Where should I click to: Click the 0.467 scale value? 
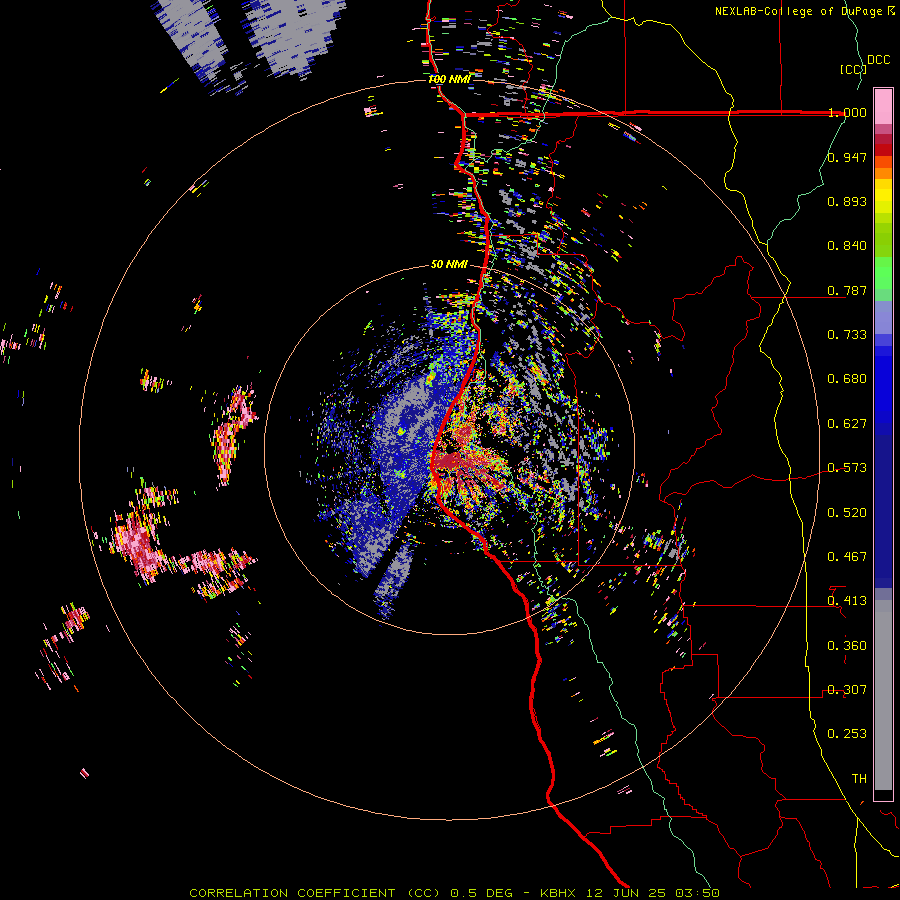[847, 557]
